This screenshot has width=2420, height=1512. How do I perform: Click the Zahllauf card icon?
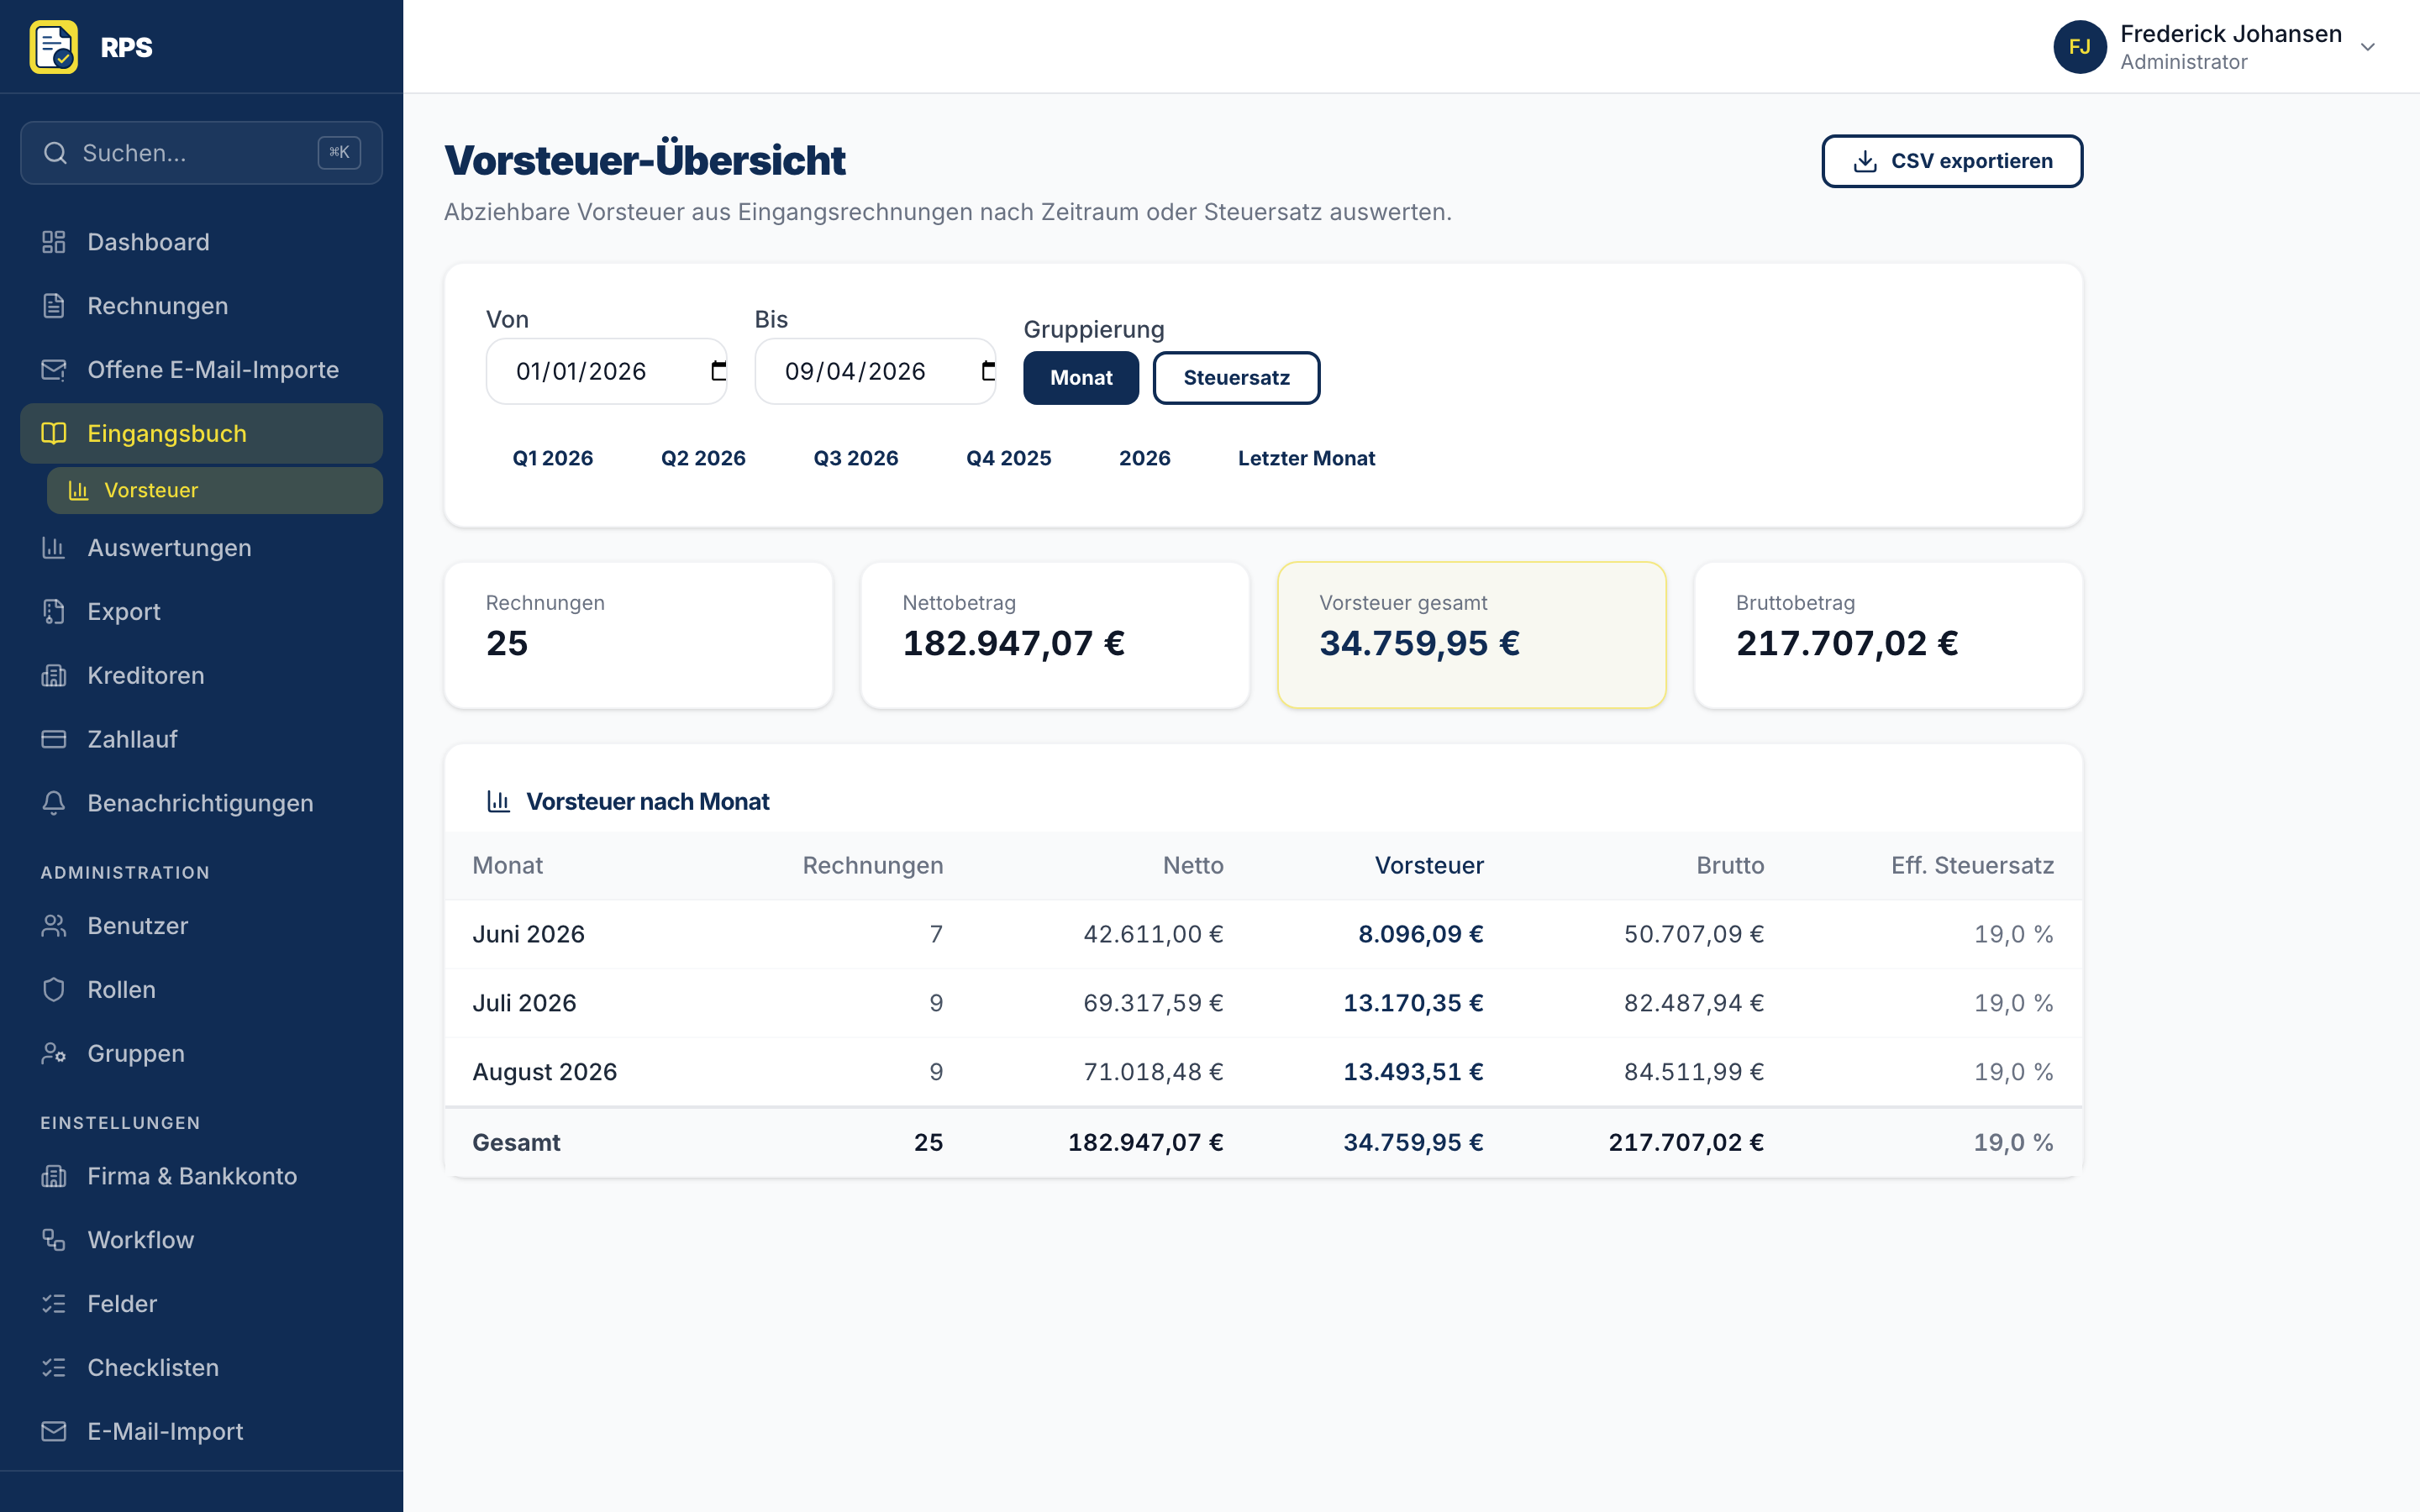[x=54, y=739]
